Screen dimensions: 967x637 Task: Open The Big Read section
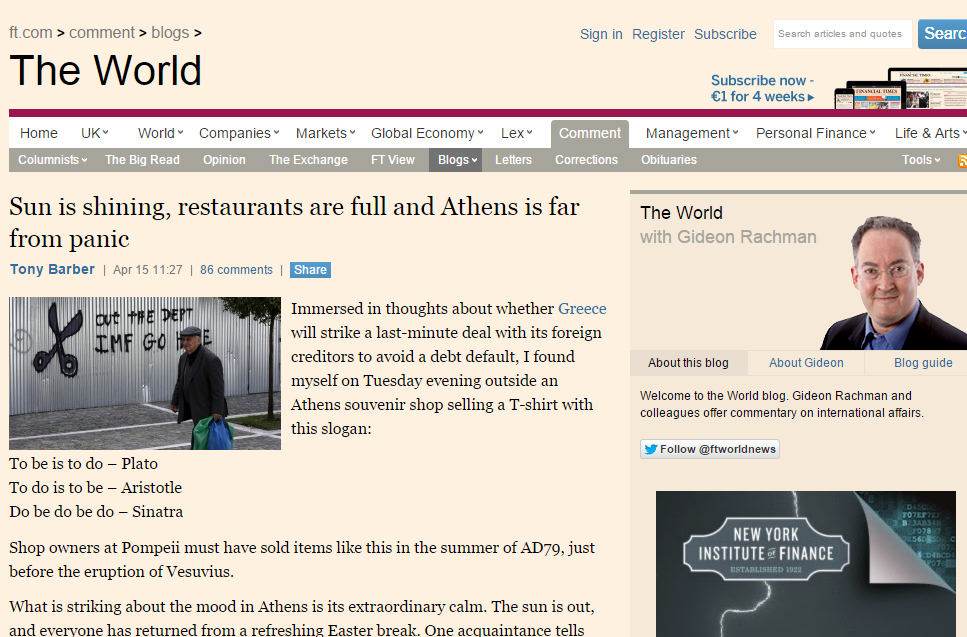pos(142,160)
